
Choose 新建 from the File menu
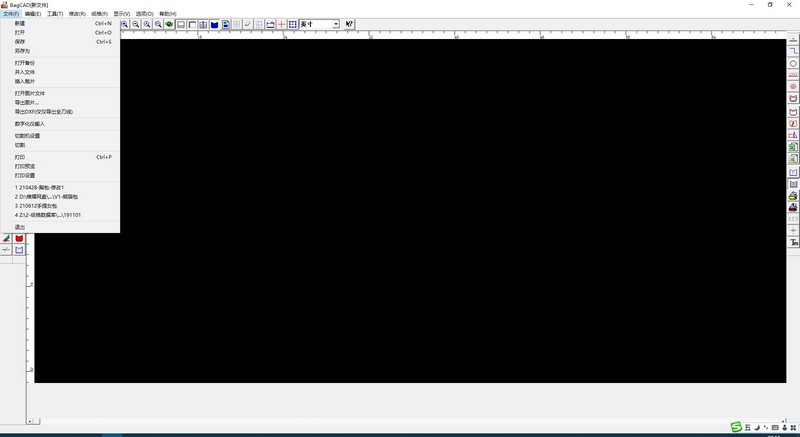21,22
